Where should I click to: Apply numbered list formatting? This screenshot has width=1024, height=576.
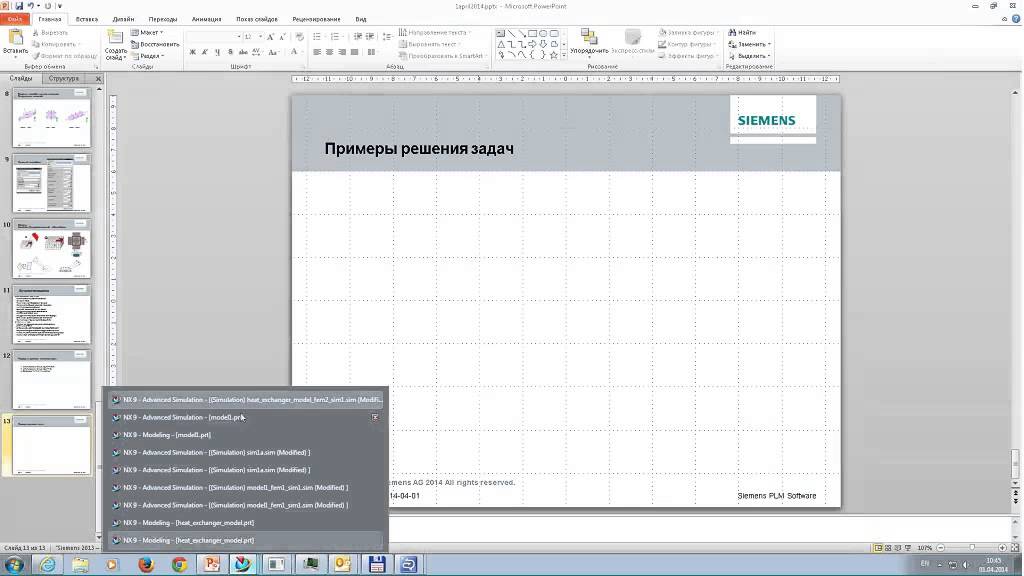[335, 37]
